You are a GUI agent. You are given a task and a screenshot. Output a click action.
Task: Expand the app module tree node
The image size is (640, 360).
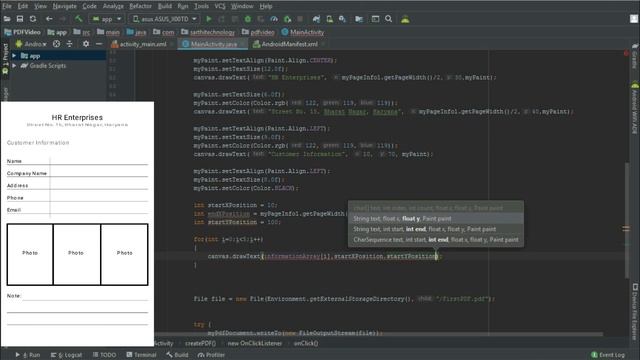point(14,56)
